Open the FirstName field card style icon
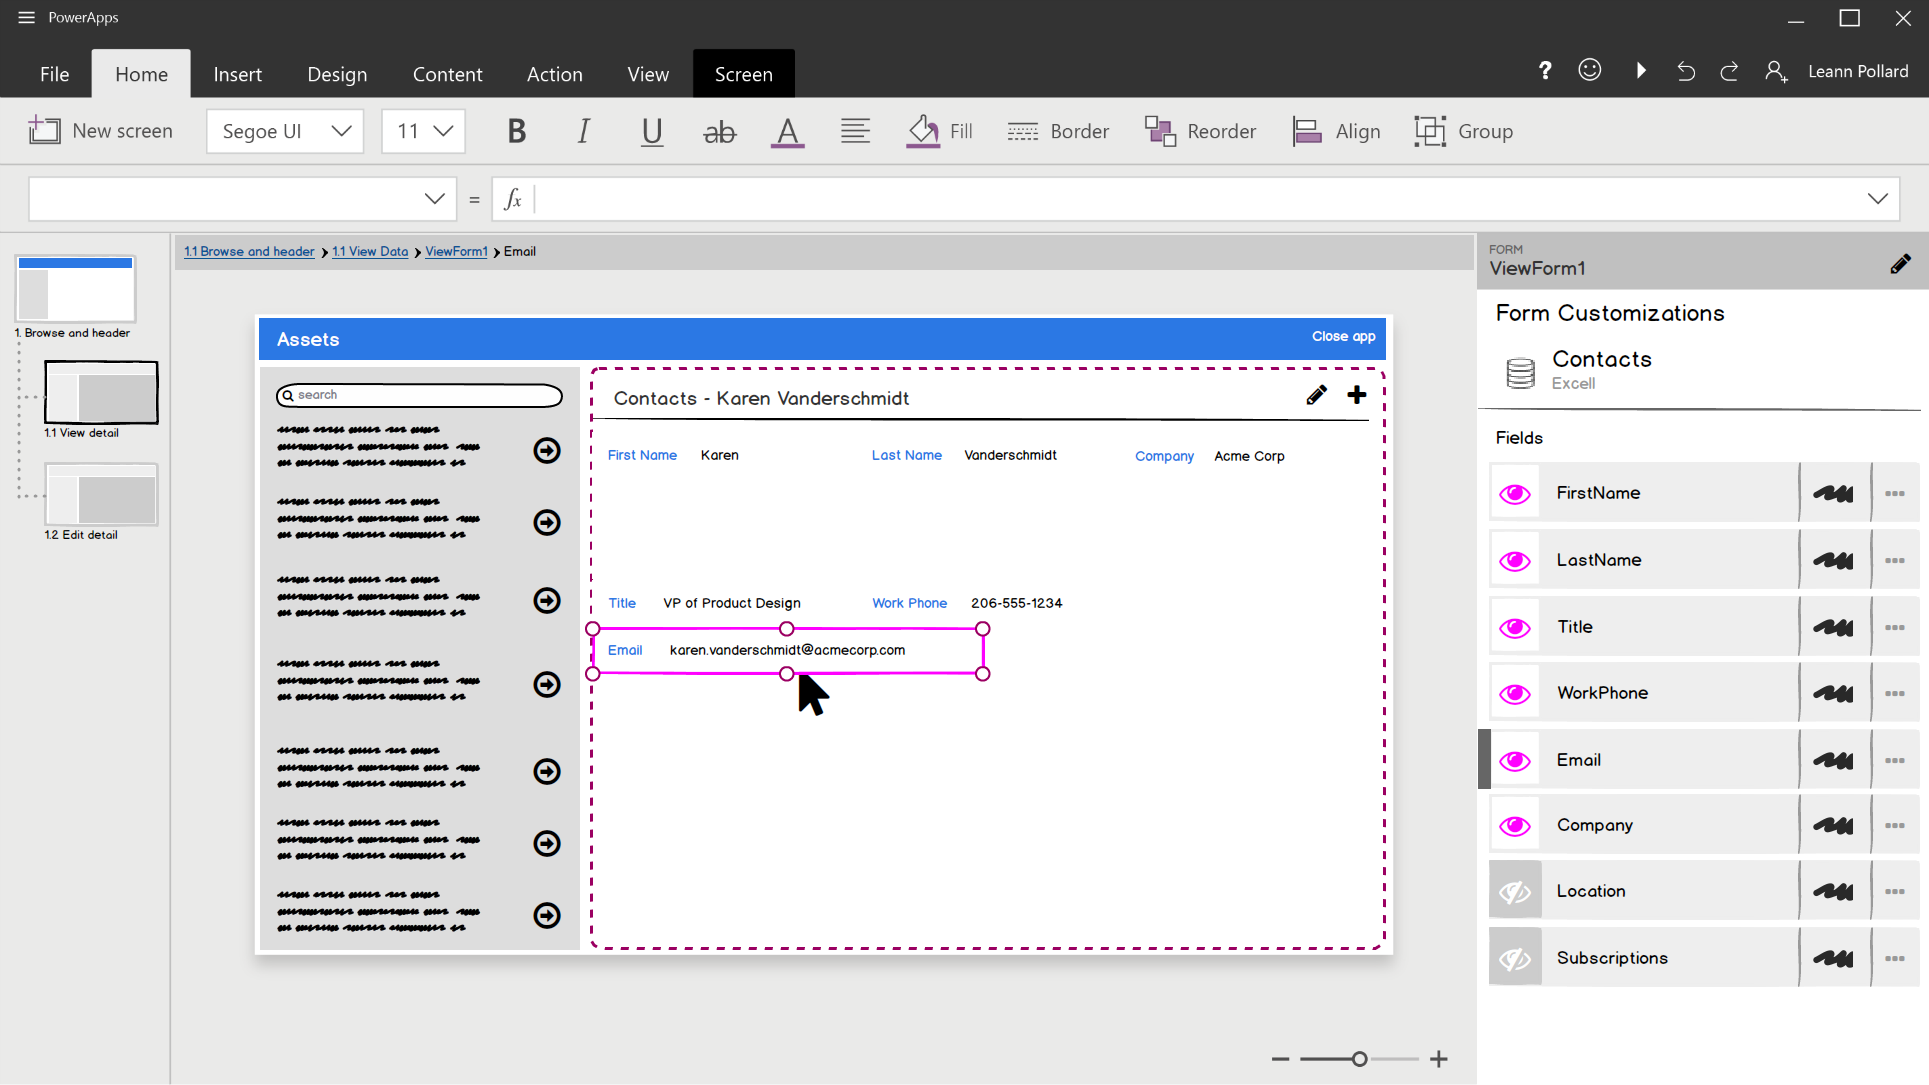Image resolution: width=1929 pixels, height=1085 pixels. pos(1833,493)
